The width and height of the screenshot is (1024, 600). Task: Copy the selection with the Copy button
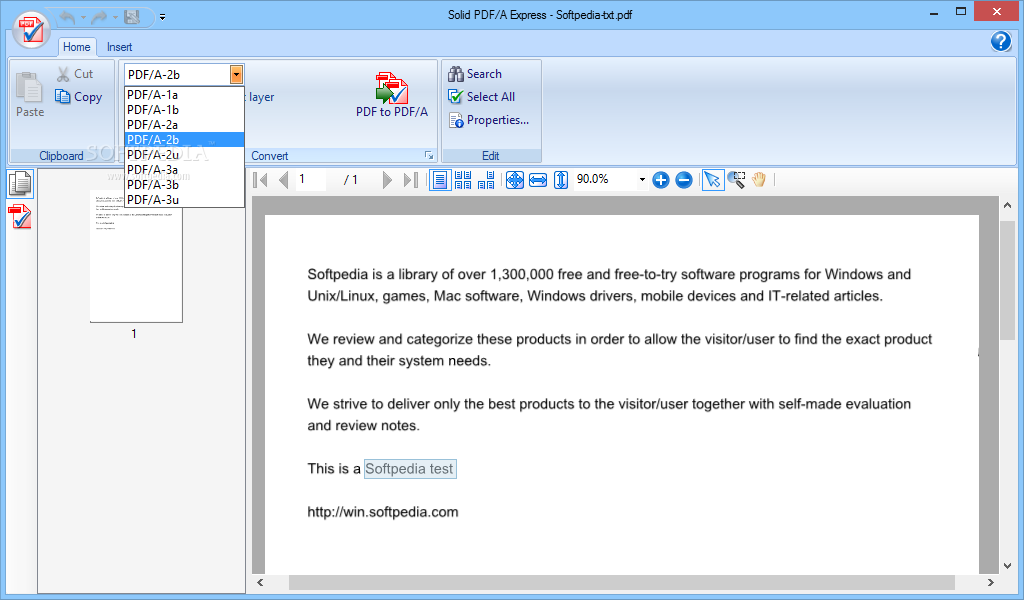(x=78, y=97)
